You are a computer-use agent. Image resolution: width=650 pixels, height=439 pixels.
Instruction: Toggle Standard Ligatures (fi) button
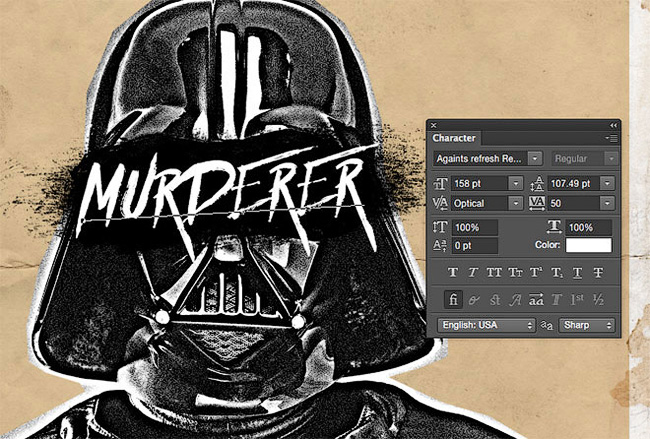453,299
